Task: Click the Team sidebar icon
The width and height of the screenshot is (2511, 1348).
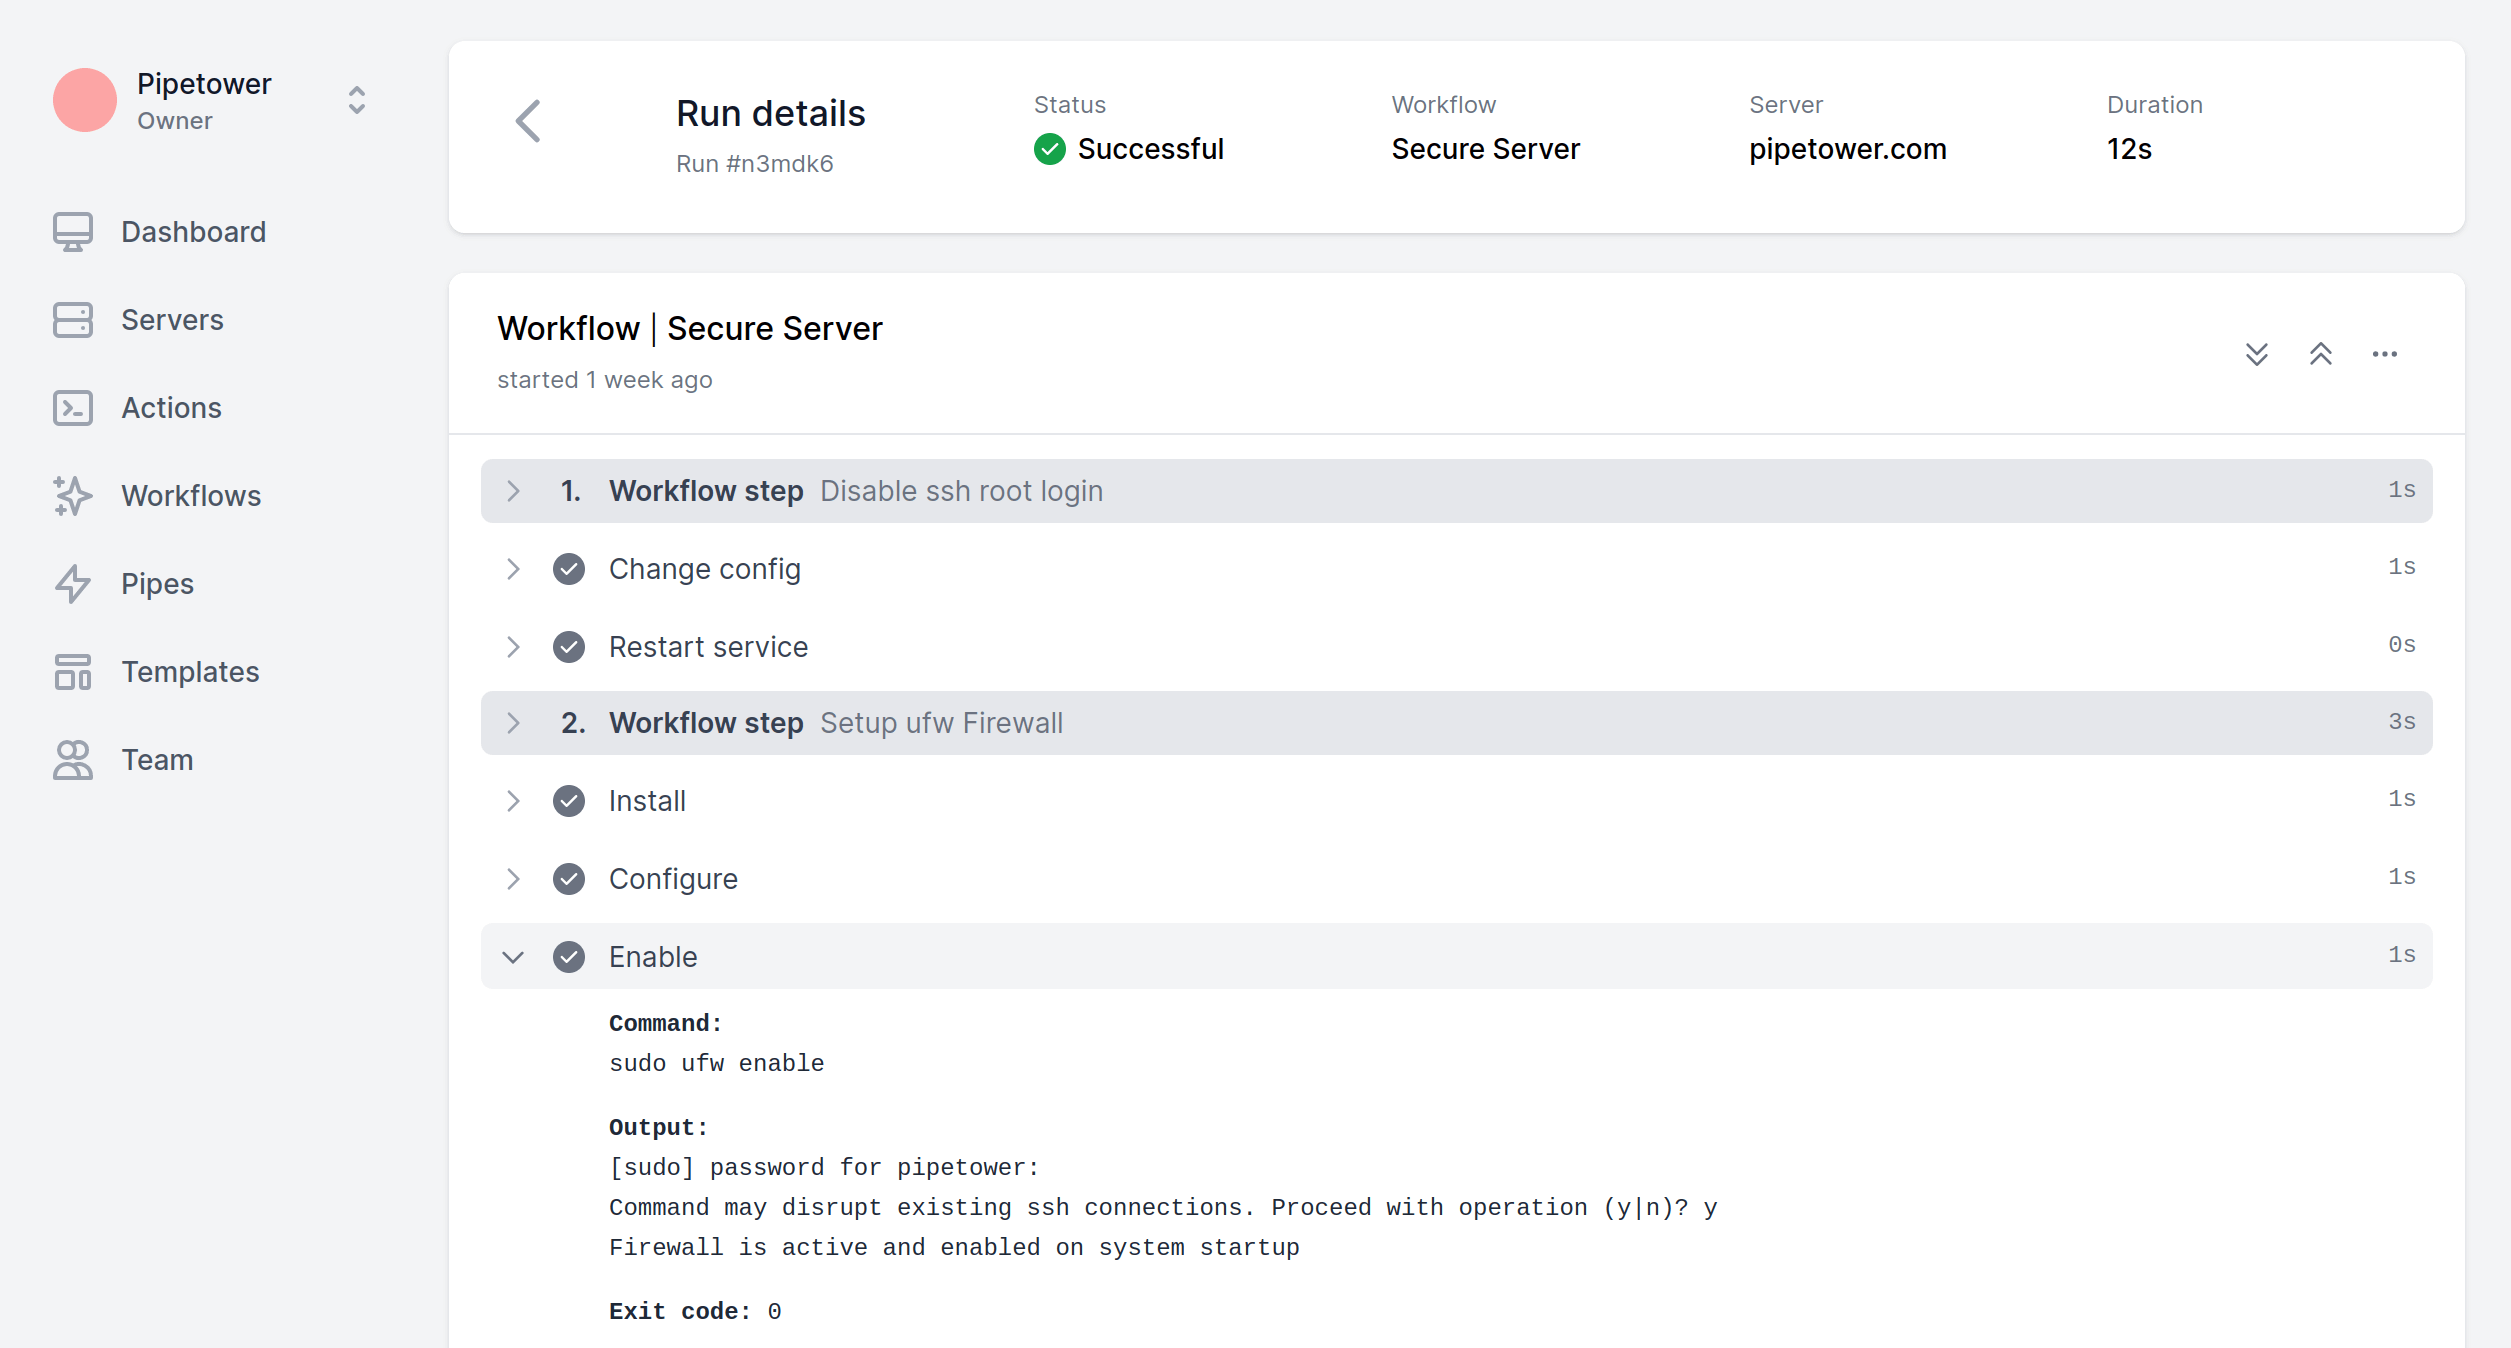Action: pyautogui.click(x=71, y=759)
